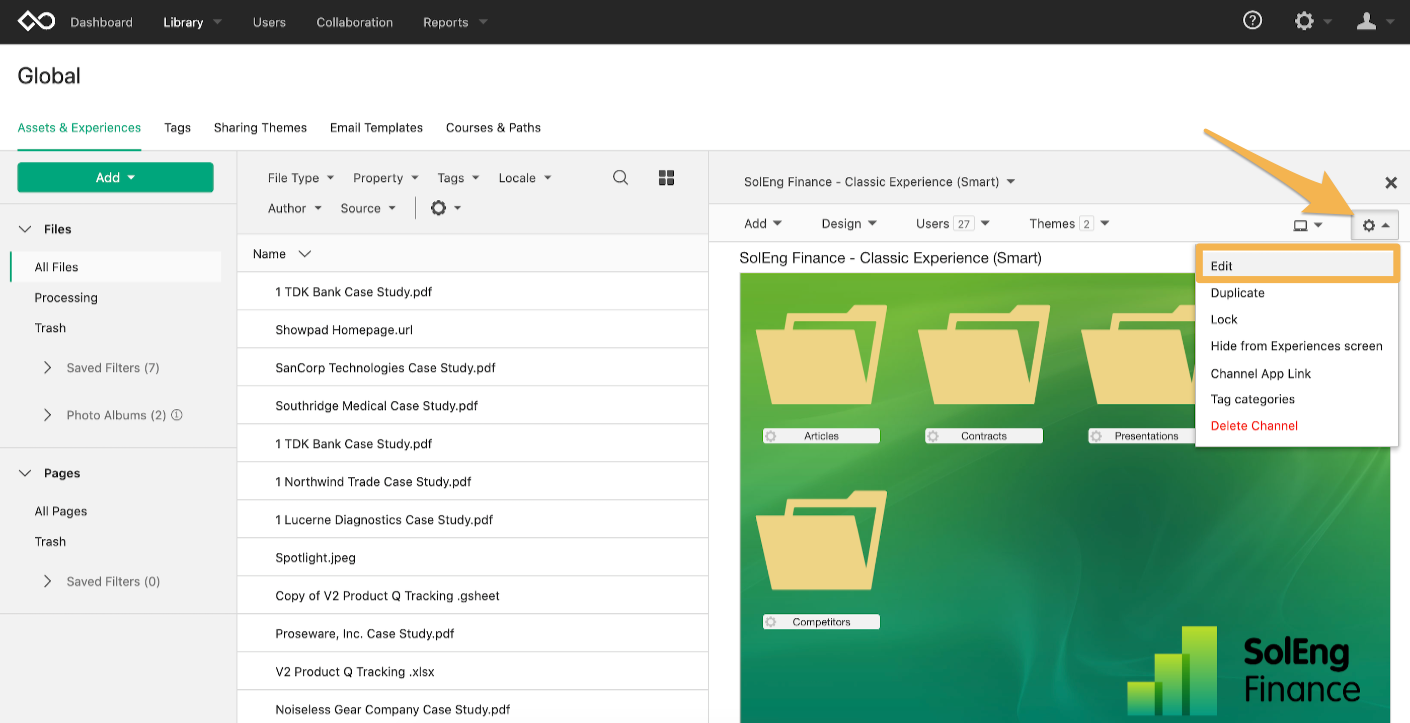Click the Photo Albums info icon

tap(177, 415)
